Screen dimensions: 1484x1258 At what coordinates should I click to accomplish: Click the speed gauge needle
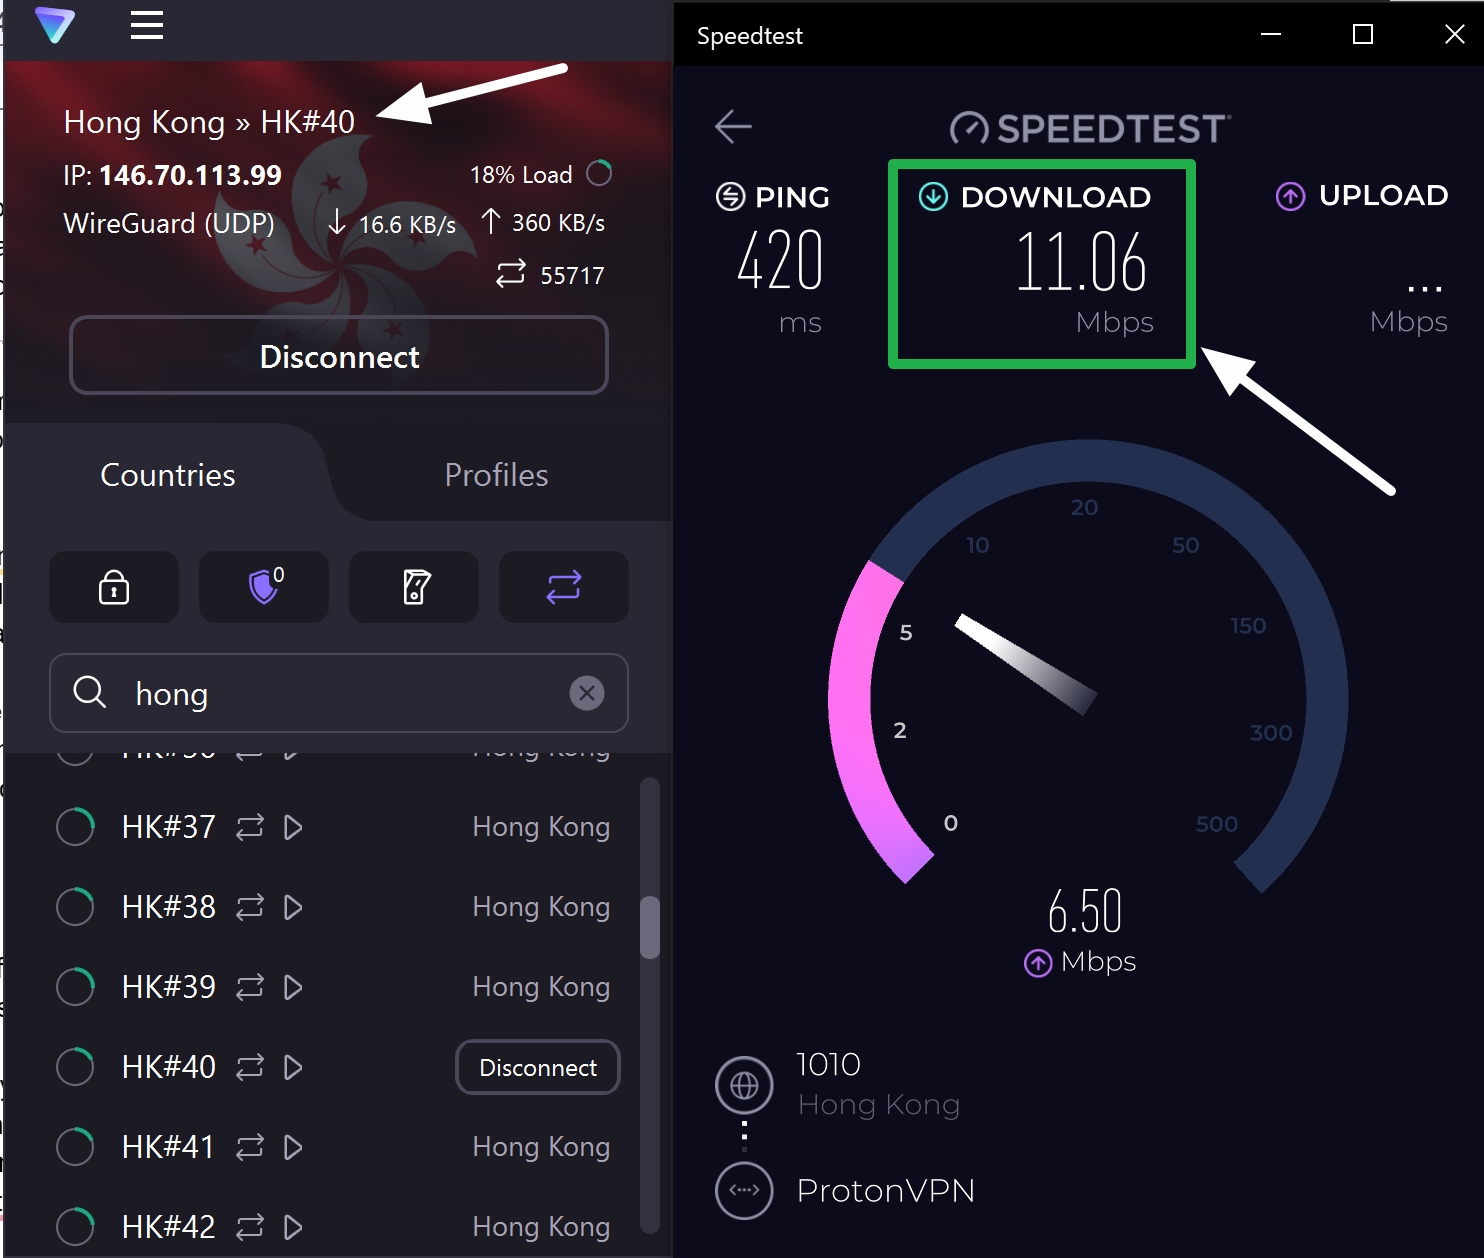coord(1026,664)
